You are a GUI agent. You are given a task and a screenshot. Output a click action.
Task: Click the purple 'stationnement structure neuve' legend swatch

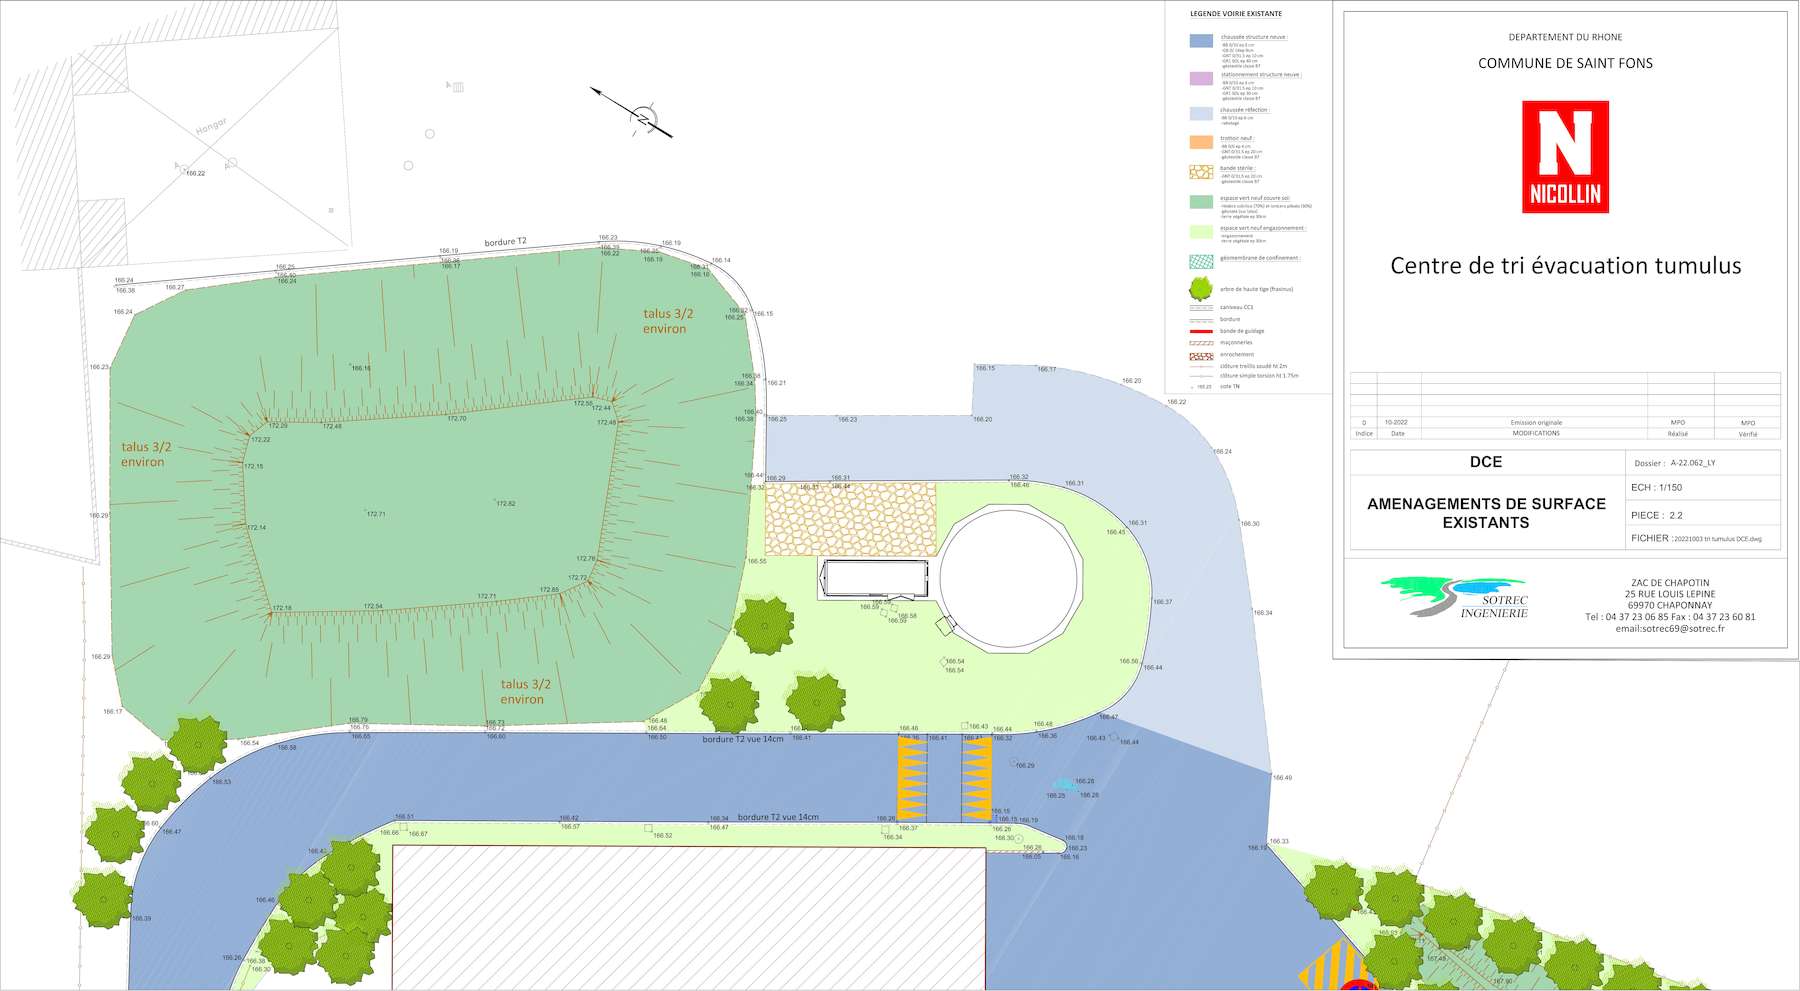[1201, 78]
